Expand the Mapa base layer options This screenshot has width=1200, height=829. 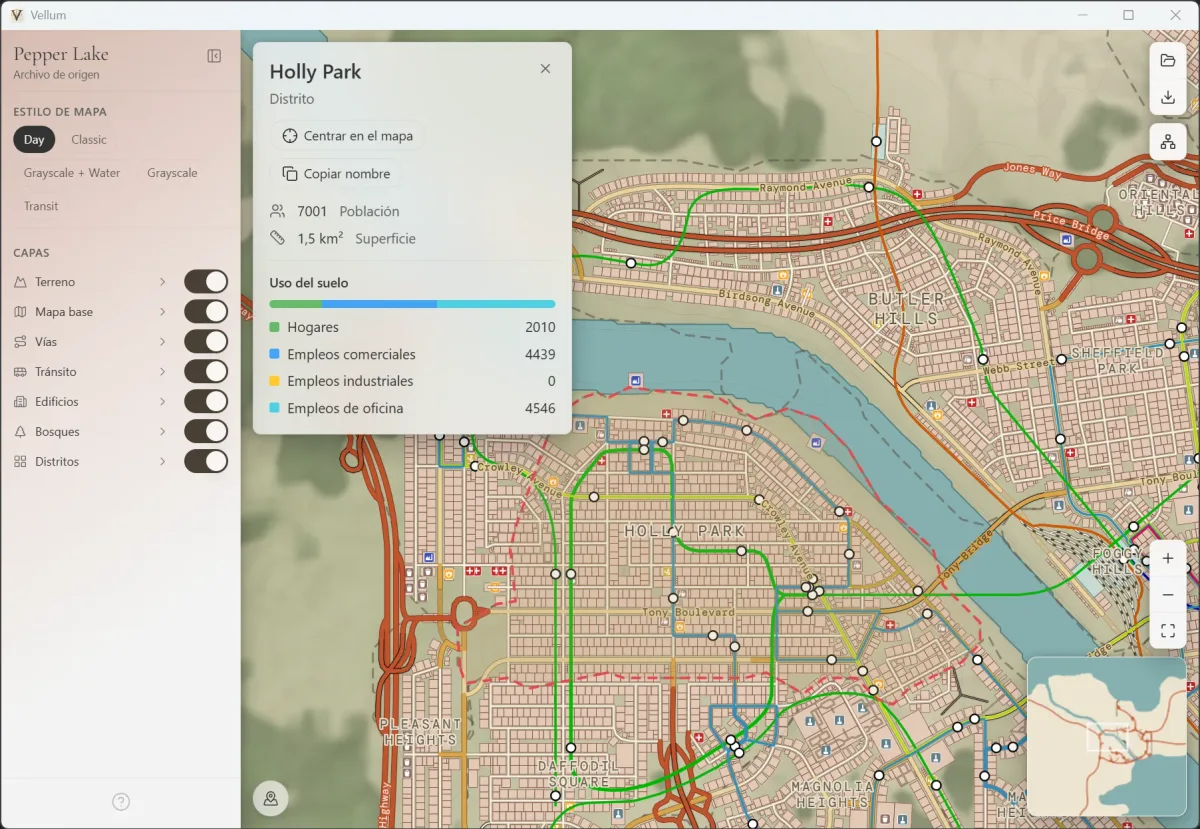162,312
